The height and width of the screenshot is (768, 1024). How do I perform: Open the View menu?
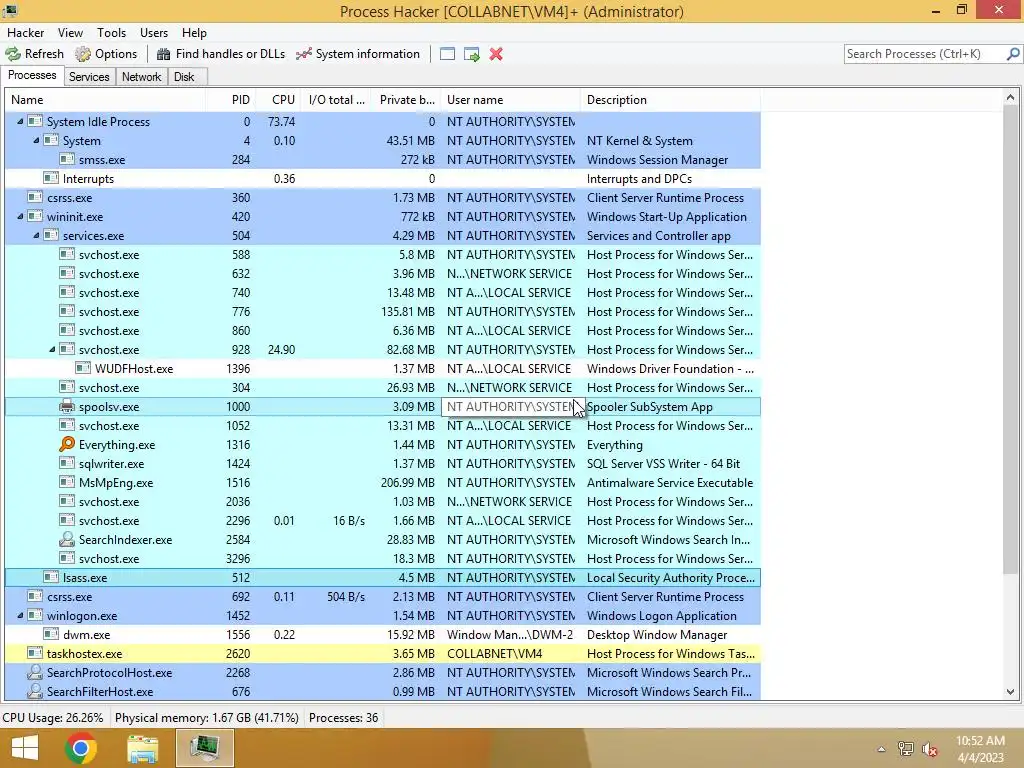click(71, 33)
